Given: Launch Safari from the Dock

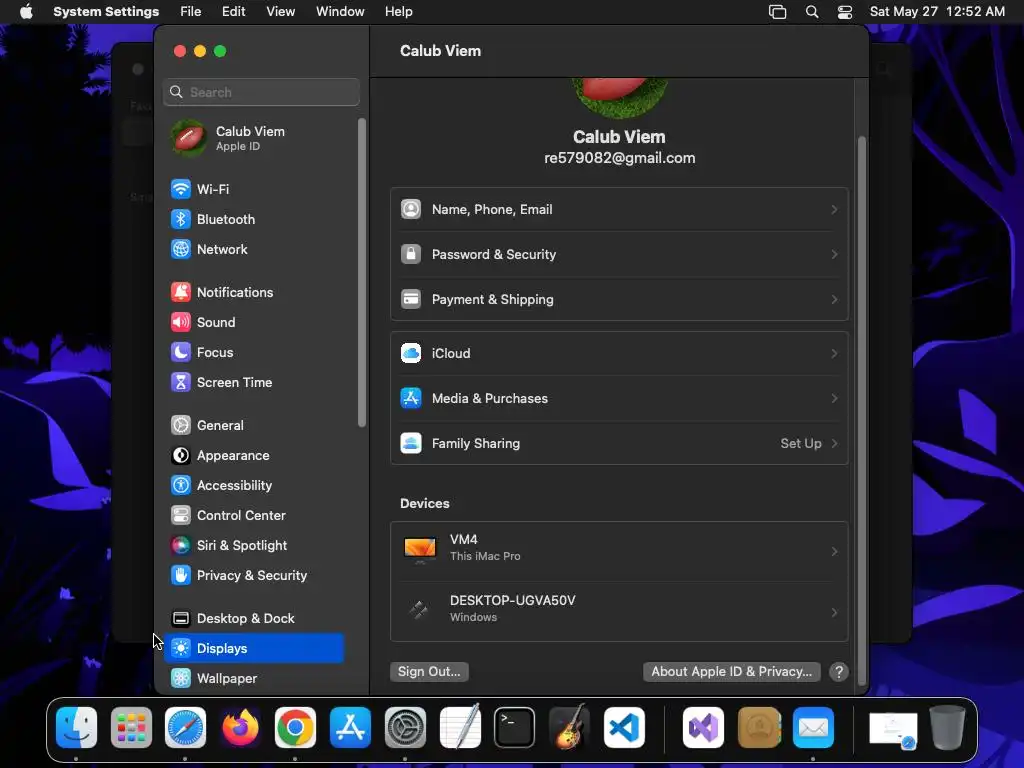Looking at the screenshot, I should pos(185,728).
